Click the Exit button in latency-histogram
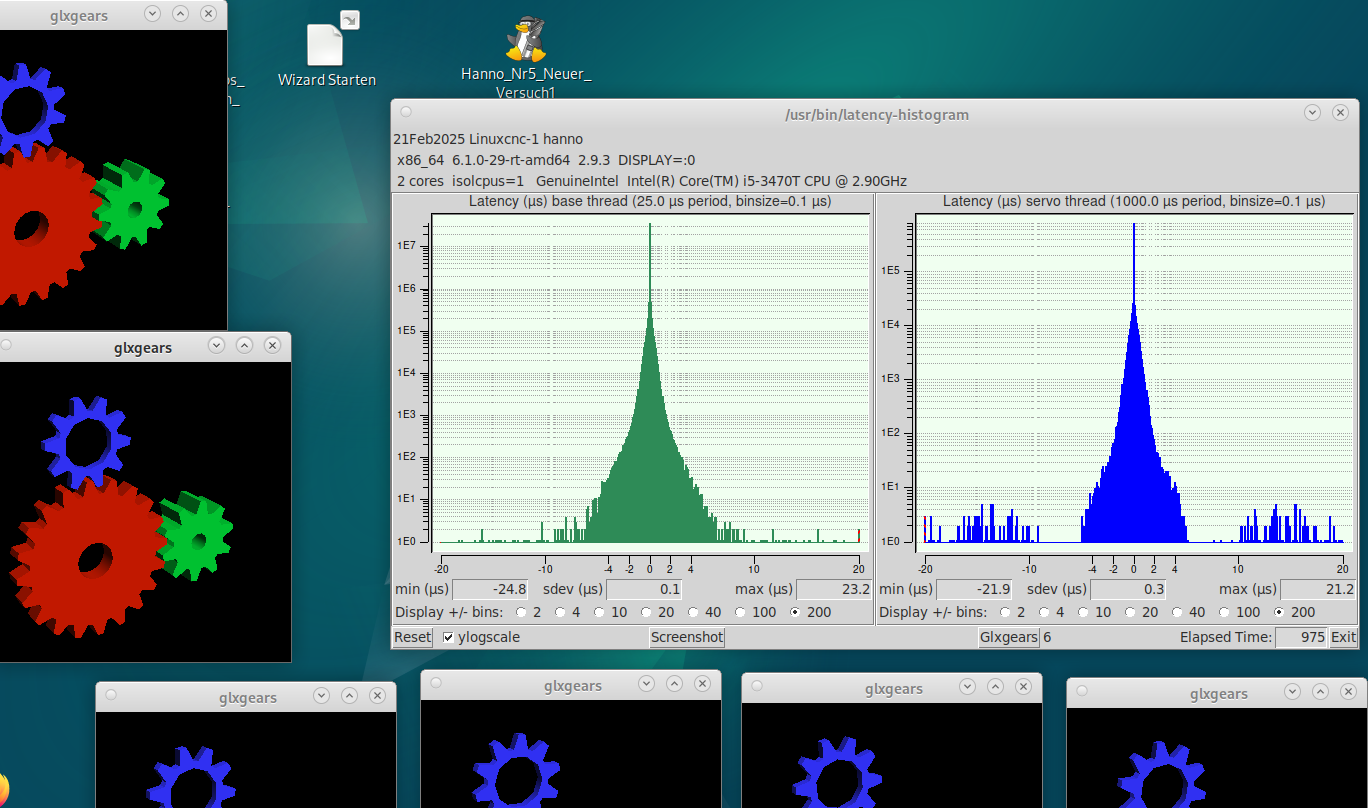1368x808 pixels. click(x=1343, y=637)
